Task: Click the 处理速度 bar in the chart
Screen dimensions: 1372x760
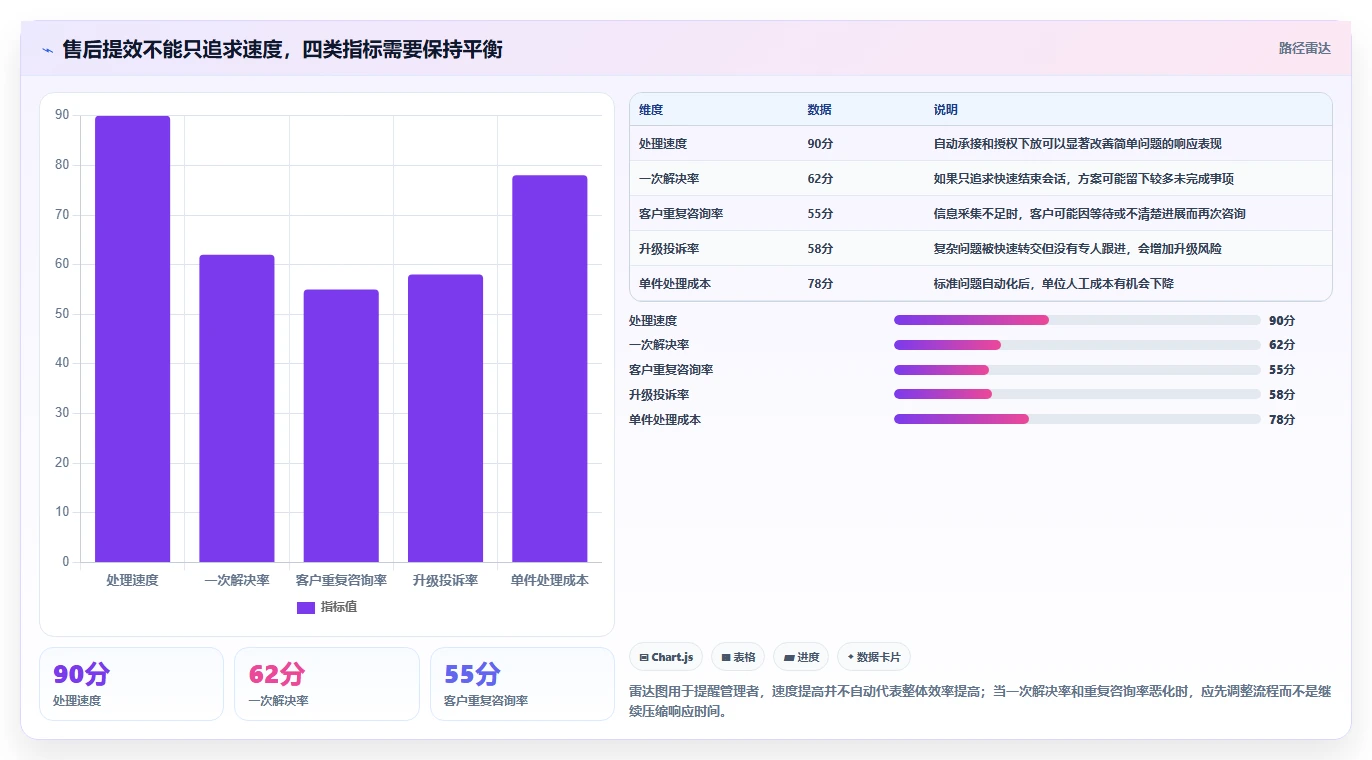Action: [132, 339]
